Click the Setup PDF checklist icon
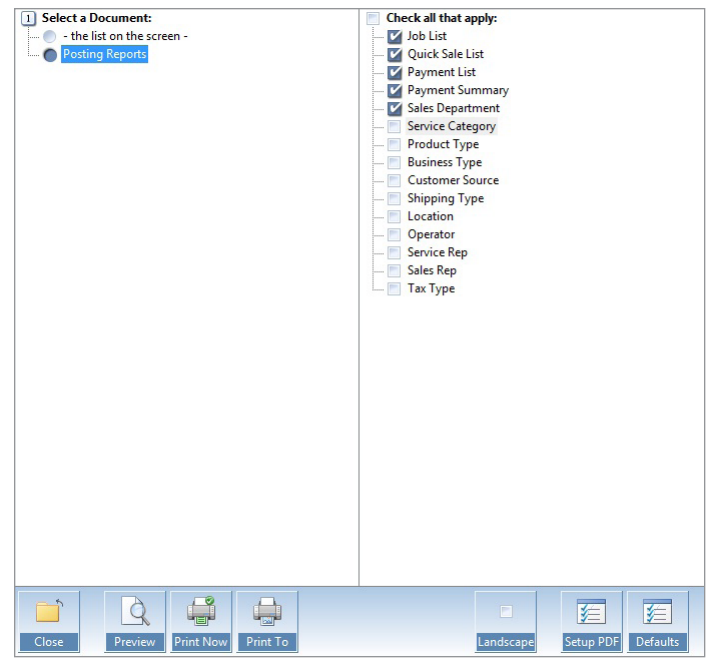 pyautogui.click(x=591, y=611)
